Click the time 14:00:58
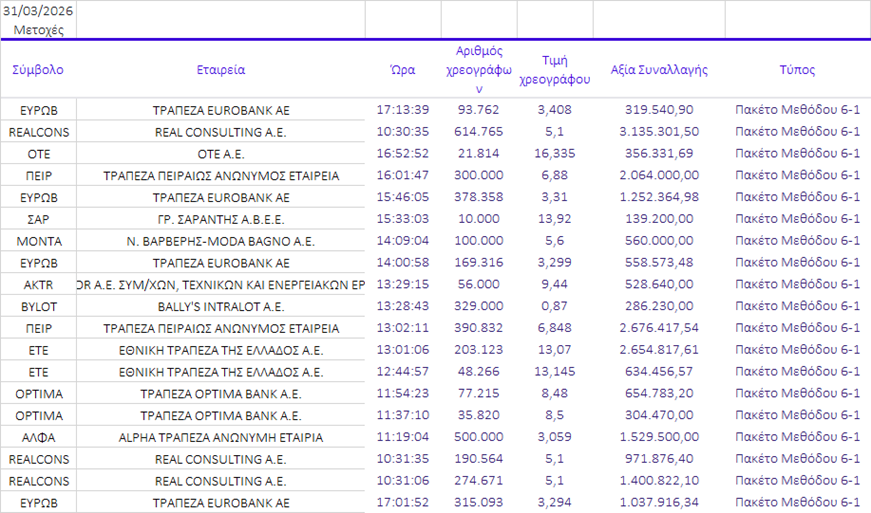The image size is (871, 513). (403, 263)
